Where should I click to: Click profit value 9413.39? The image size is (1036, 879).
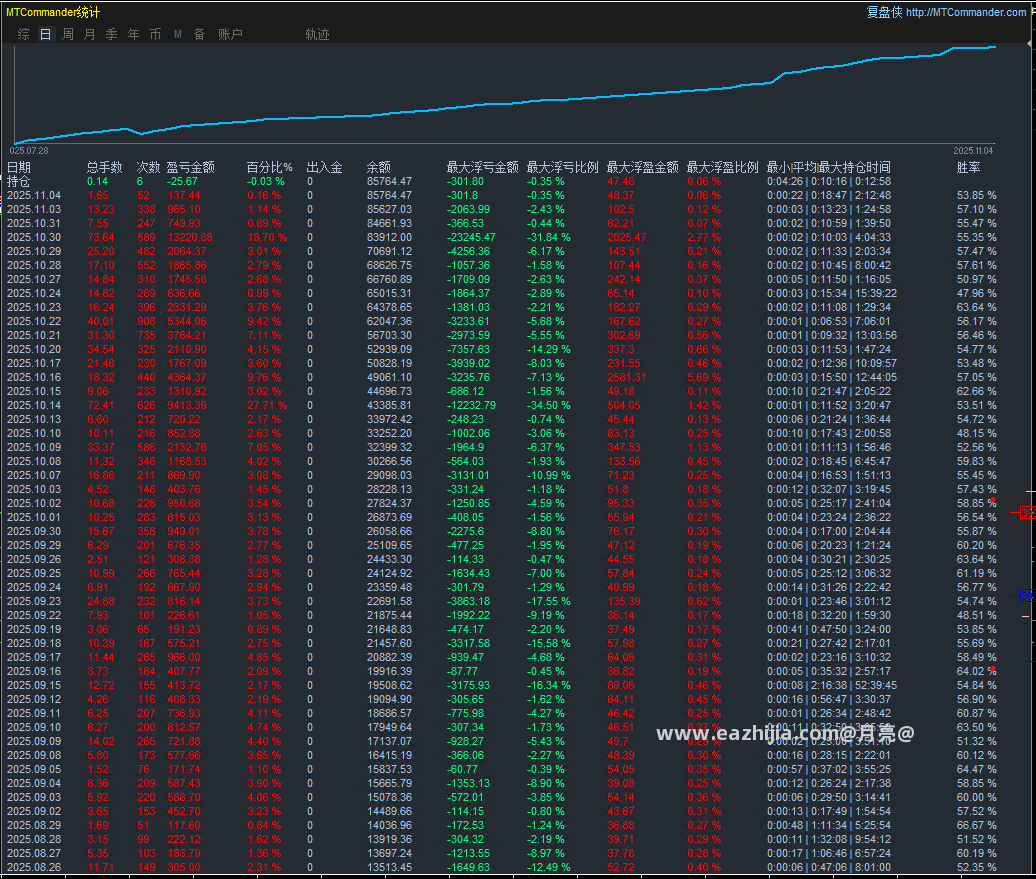click(x=187, y=405)
